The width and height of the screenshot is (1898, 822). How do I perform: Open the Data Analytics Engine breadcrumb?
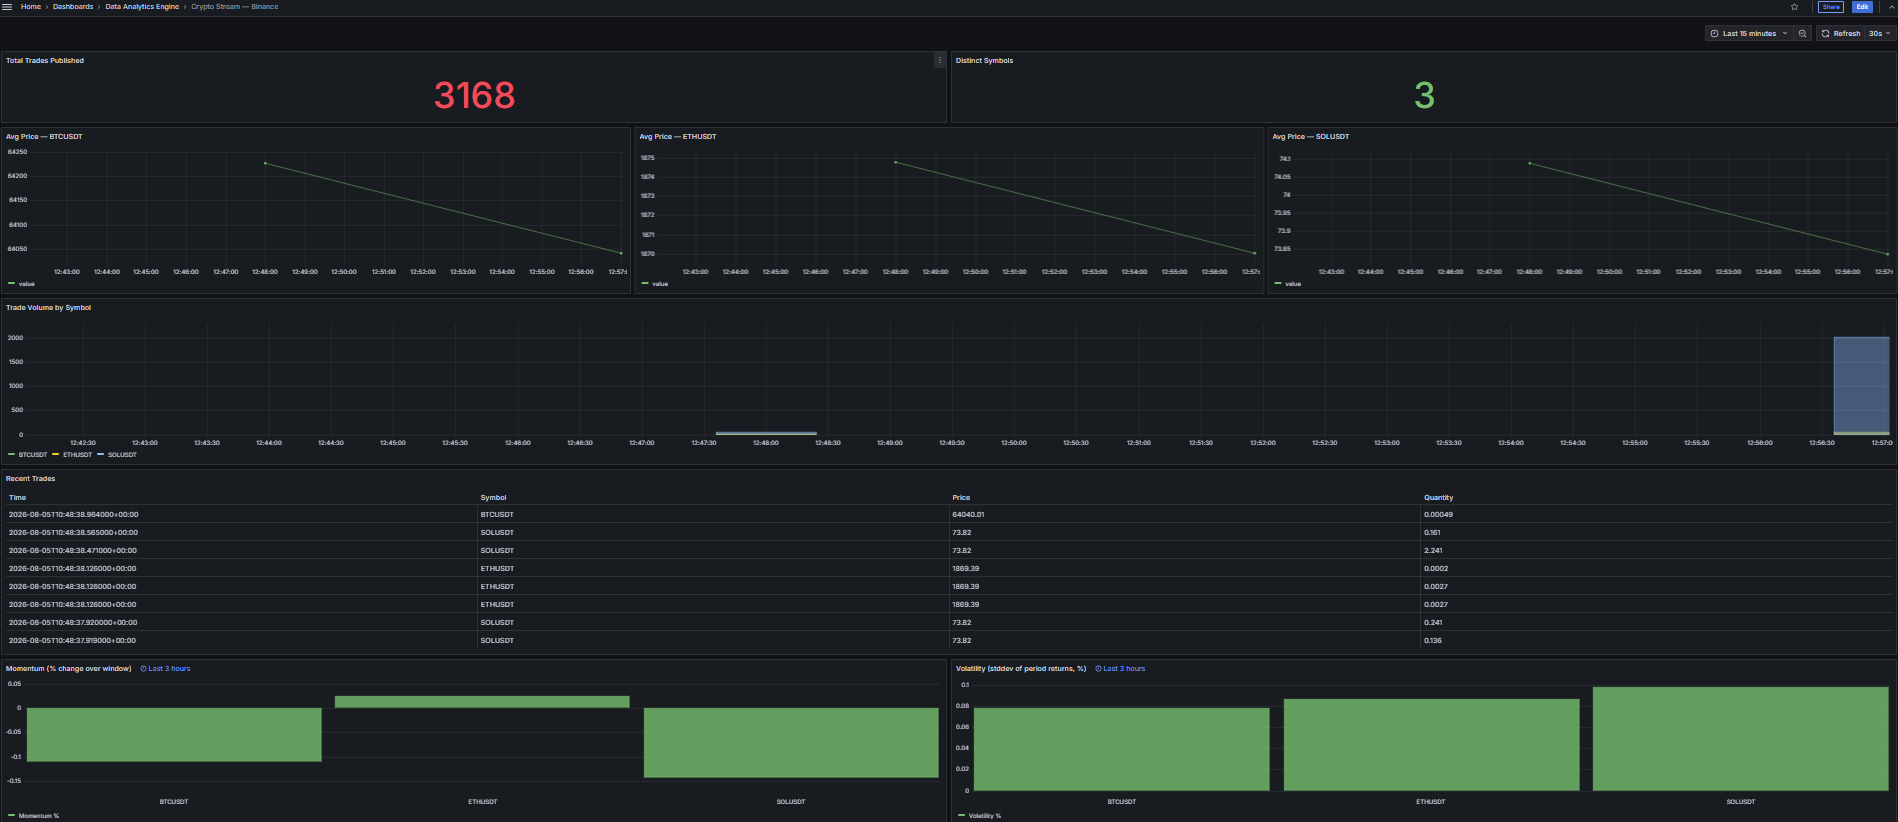tap(142, 7)
